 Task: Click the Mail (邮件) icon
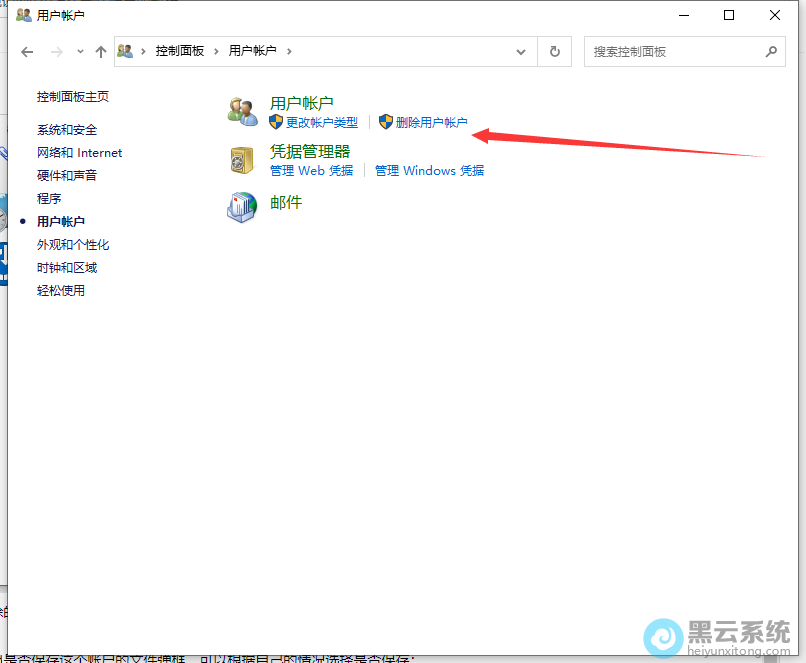pyautogui.click(x=242, y=207)
